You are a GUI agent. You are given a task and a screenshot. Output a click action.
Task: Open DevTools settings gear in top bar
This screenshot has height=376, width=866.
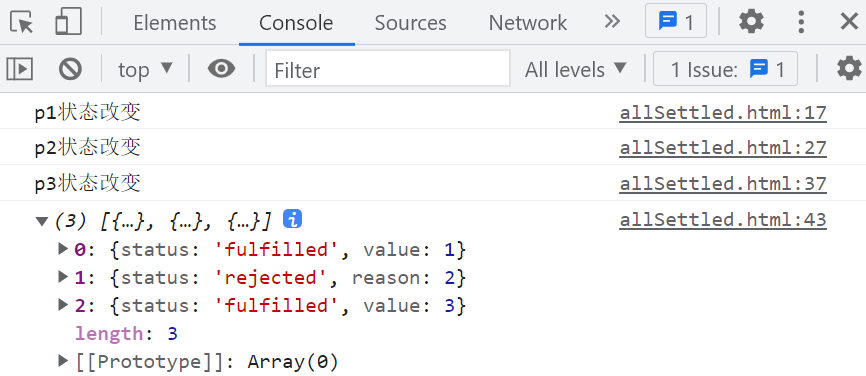[x=751, y=22]
